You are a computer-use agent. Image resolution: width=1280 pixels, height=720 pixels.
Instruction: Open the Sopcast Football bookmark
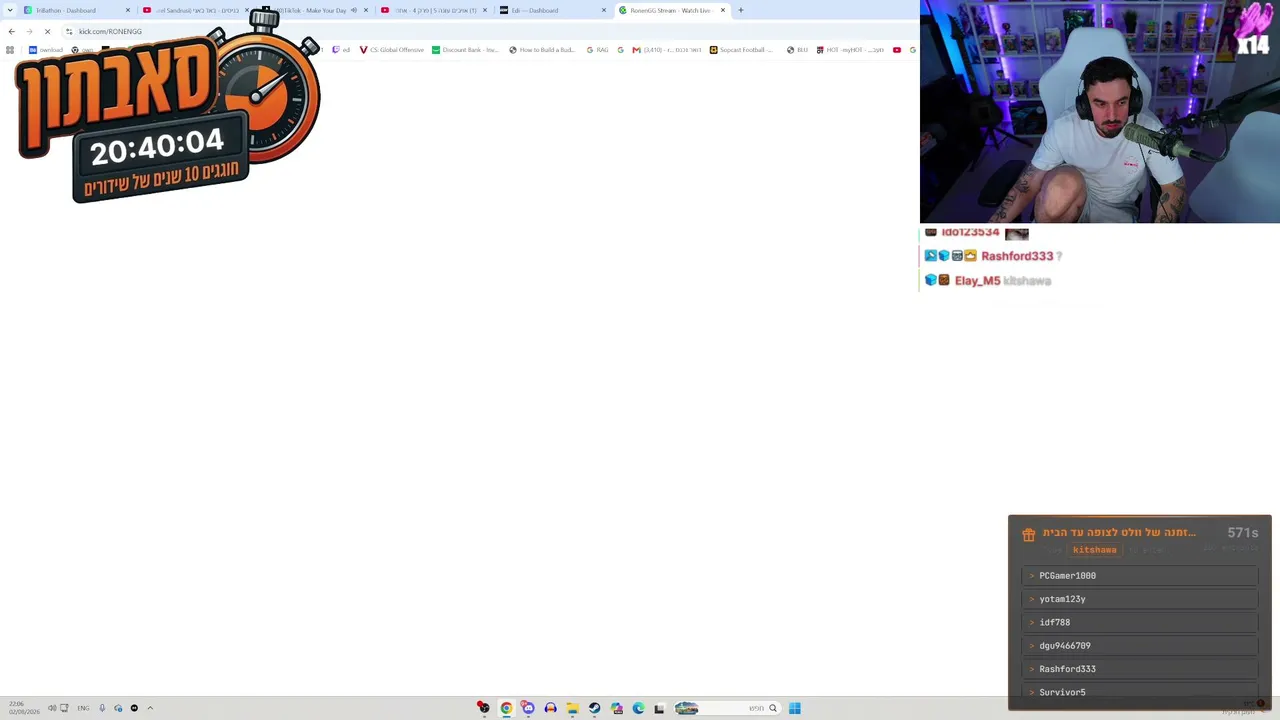coord(742,50)
